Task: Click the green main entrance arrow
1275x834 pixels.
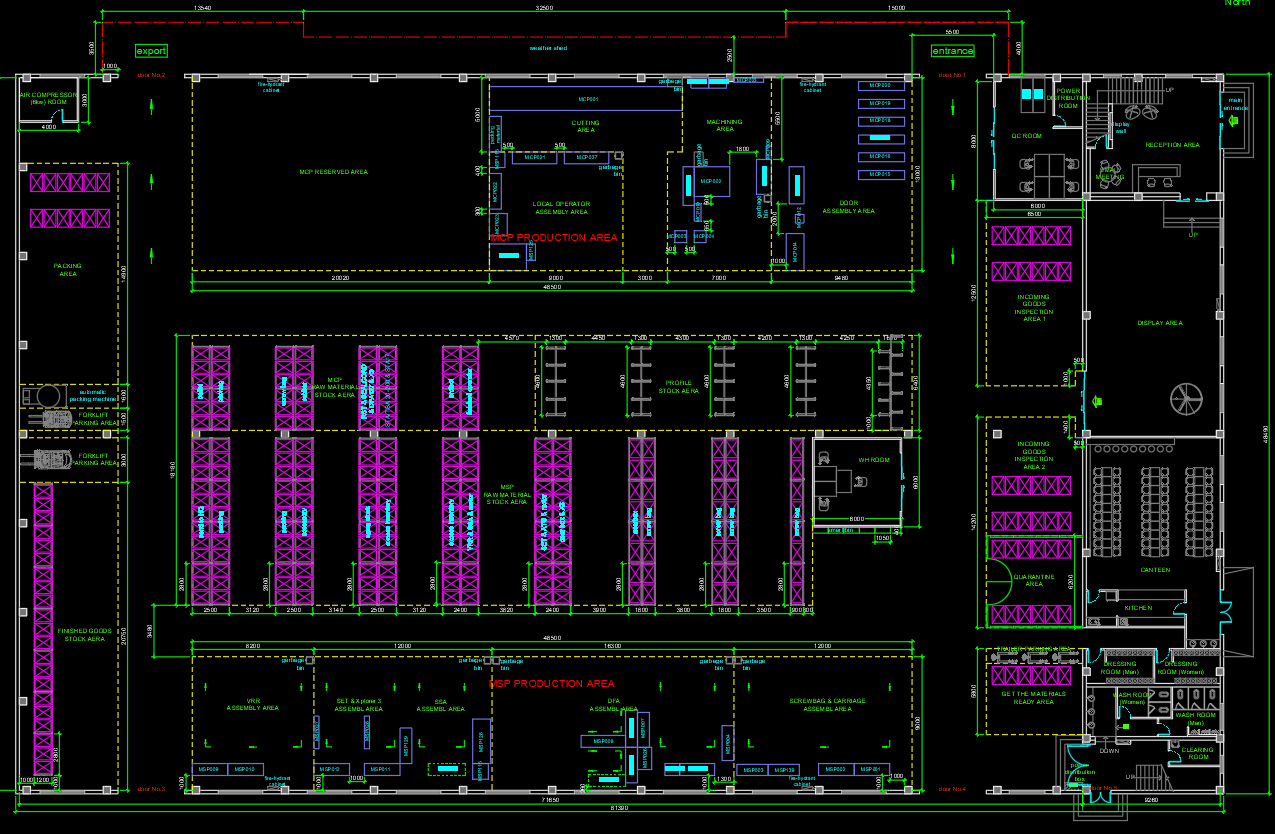Action: [1234, 122]
